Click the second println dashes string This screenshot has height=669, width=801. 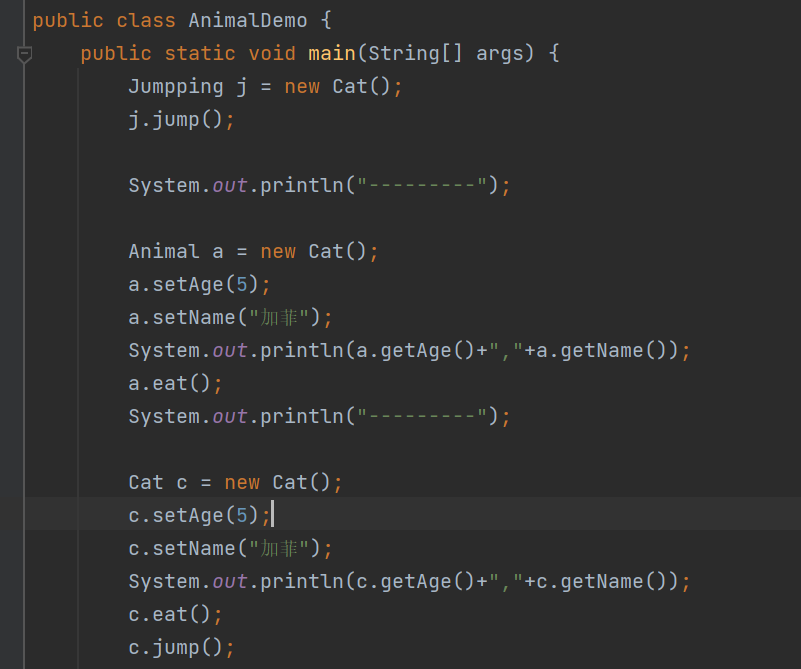pos(428,416)
